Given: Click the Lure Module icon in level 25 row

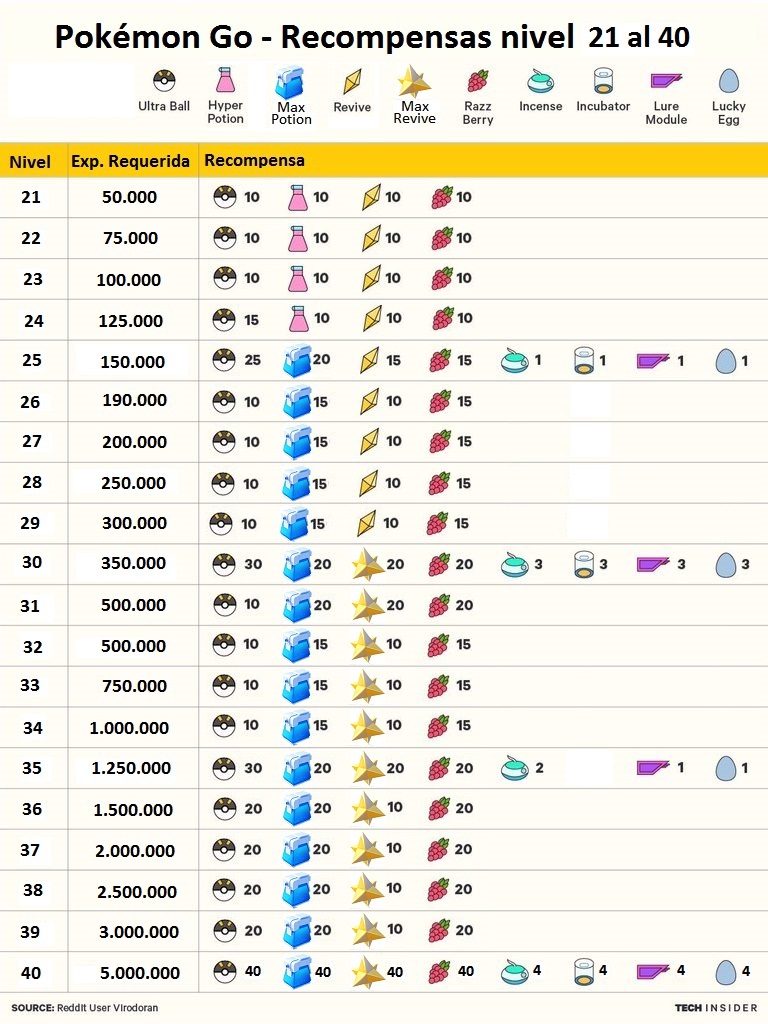Looking at the screenshot, I should click(x=653, y=360).
